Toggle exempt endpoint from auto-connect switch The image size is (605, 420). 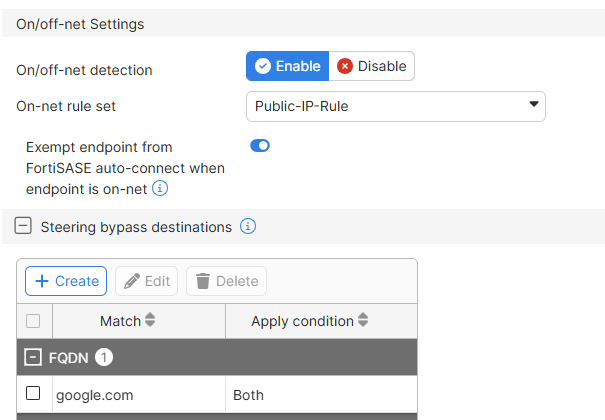pyautogui.click(x=260, y=146)
